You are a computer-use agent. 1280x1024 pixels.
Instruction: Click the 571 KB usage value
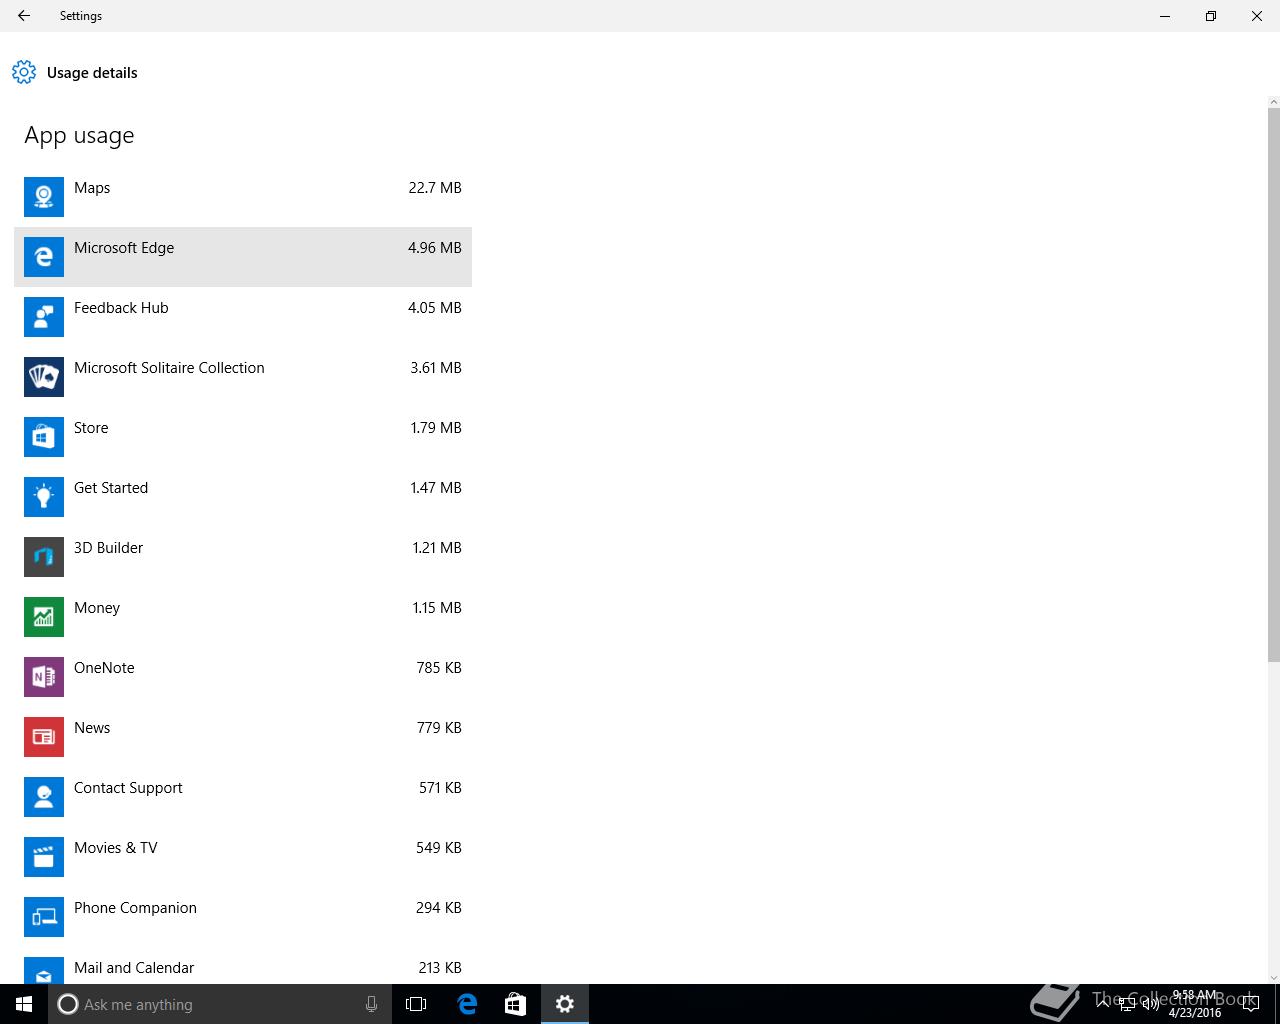(440, 788)
